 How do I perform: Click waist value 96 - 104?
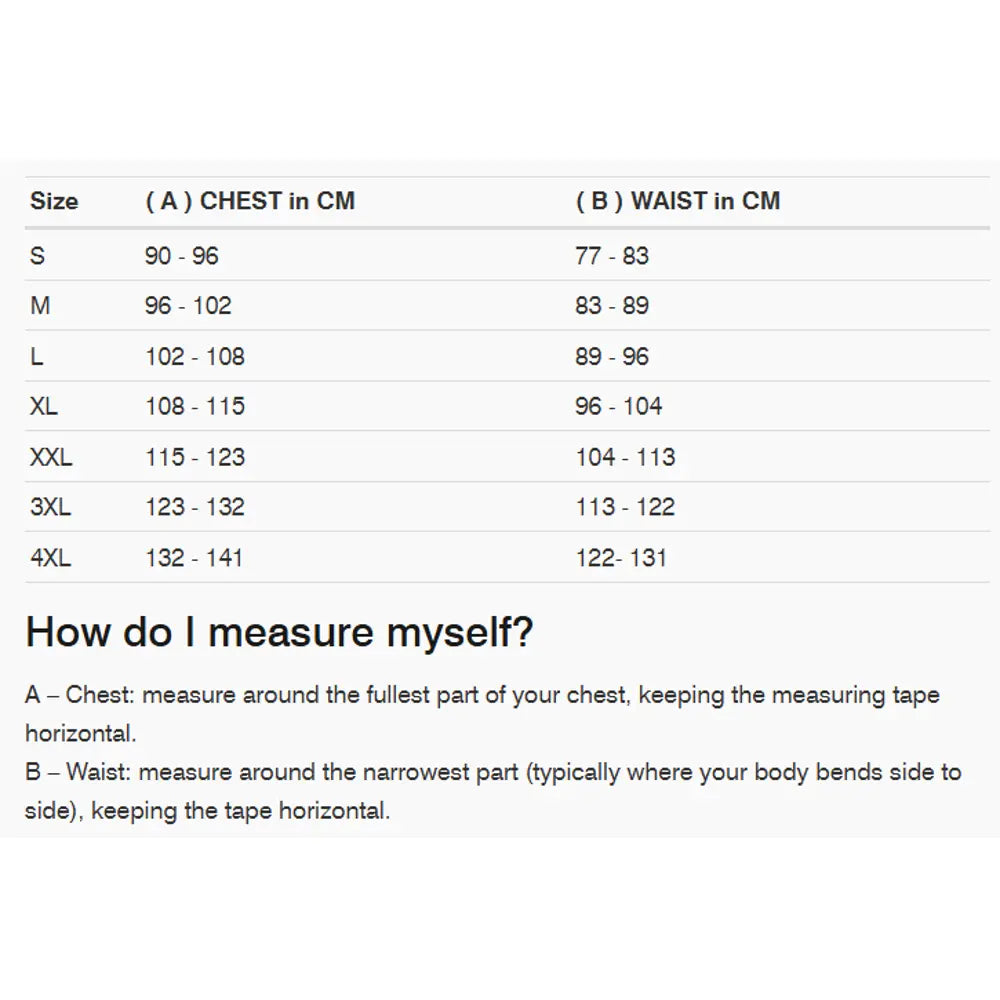(619, 407)
